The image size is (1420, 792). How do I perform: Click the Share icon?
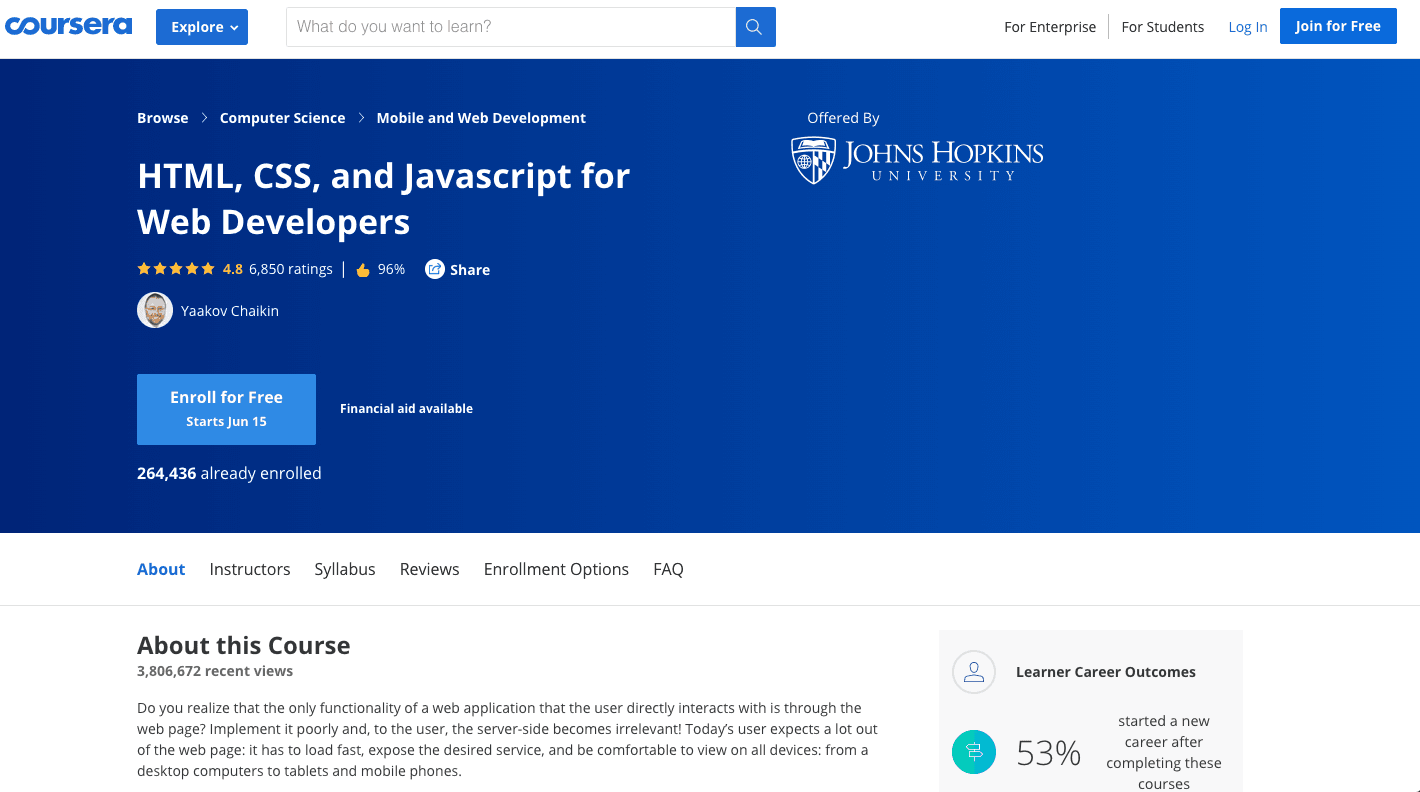click(434, 269)
